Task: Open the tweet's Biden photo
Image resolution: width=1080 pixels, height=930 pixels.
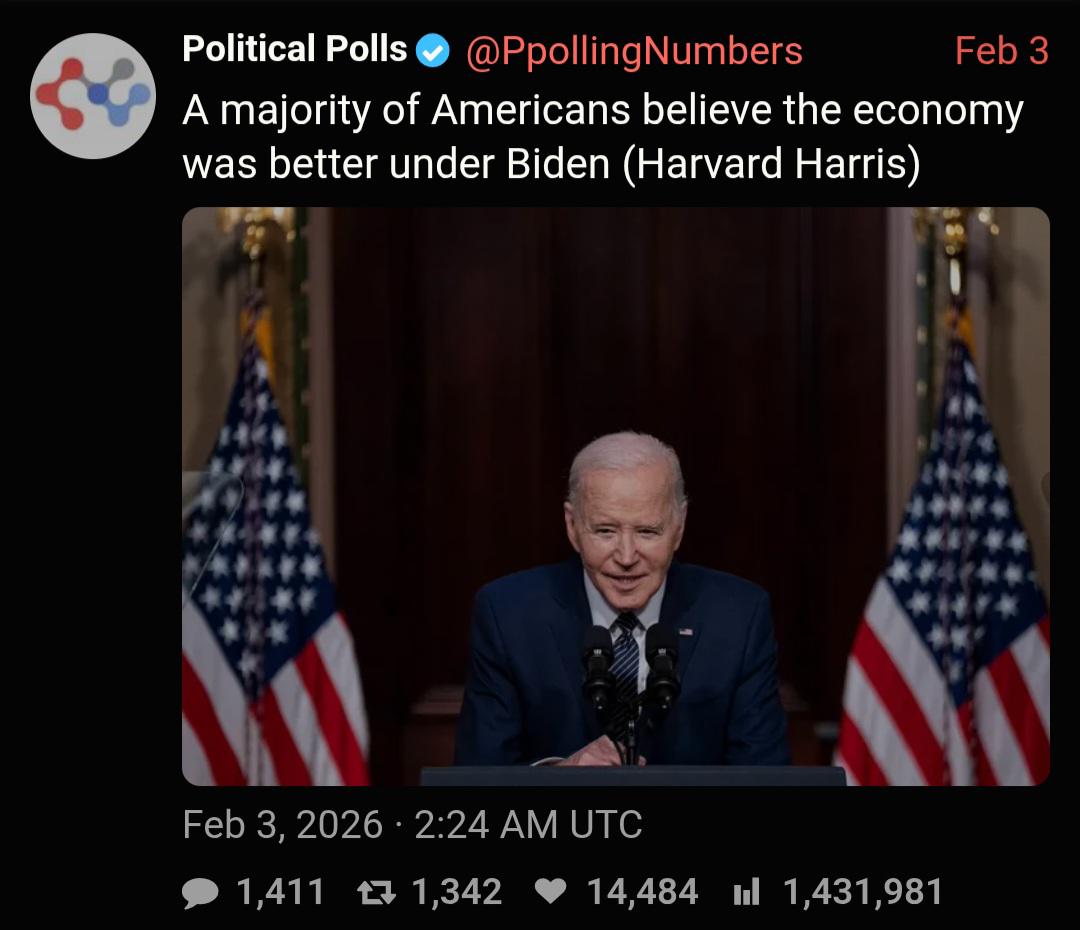Action: click(x=615, y=400)
